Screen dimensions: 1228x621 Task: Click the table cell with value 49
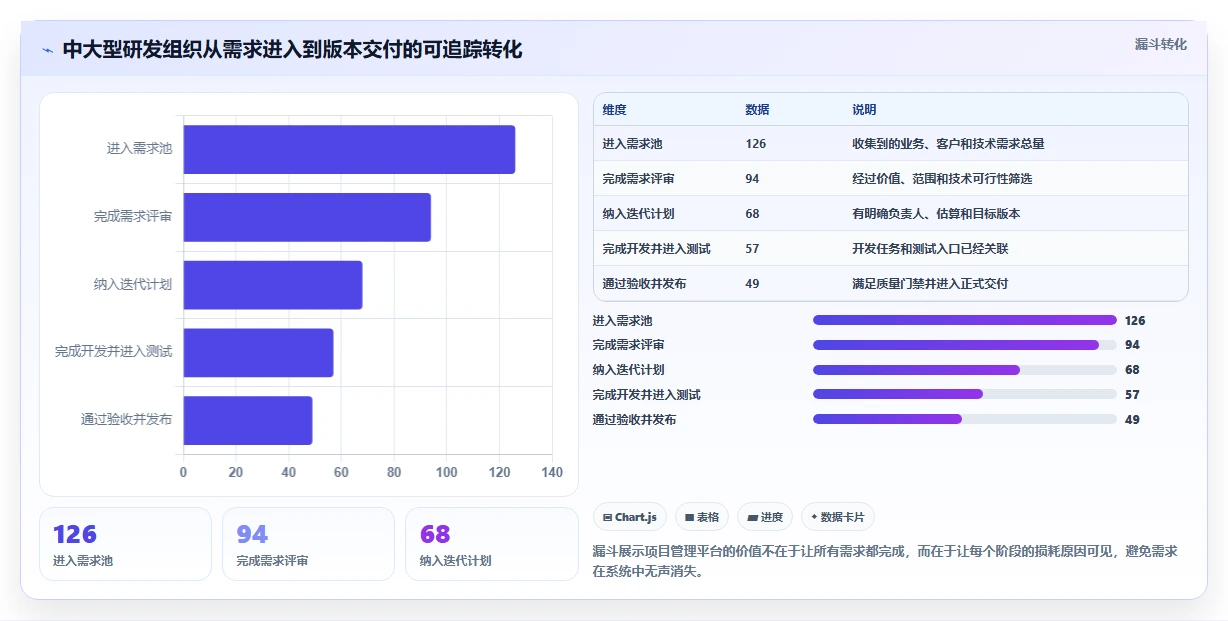pyautogui.click(x=753, y=284)
